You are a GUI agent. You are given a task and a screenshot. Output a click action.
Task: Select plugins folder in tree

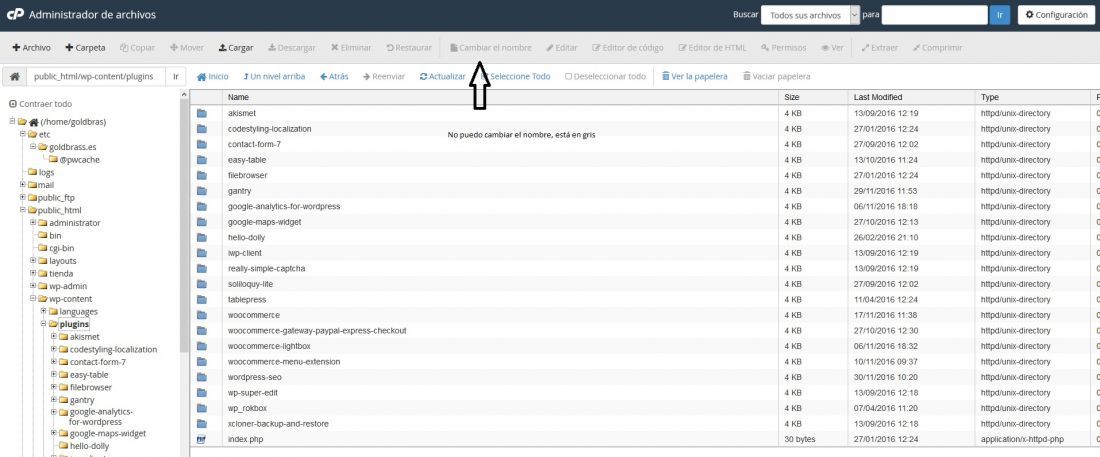tap(74, 324)
